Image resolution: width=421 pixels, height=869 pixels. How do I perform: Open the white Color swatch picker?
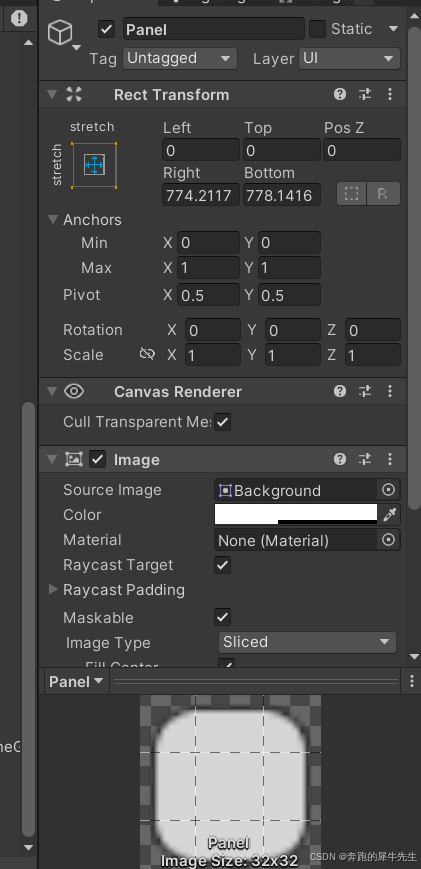296,514
